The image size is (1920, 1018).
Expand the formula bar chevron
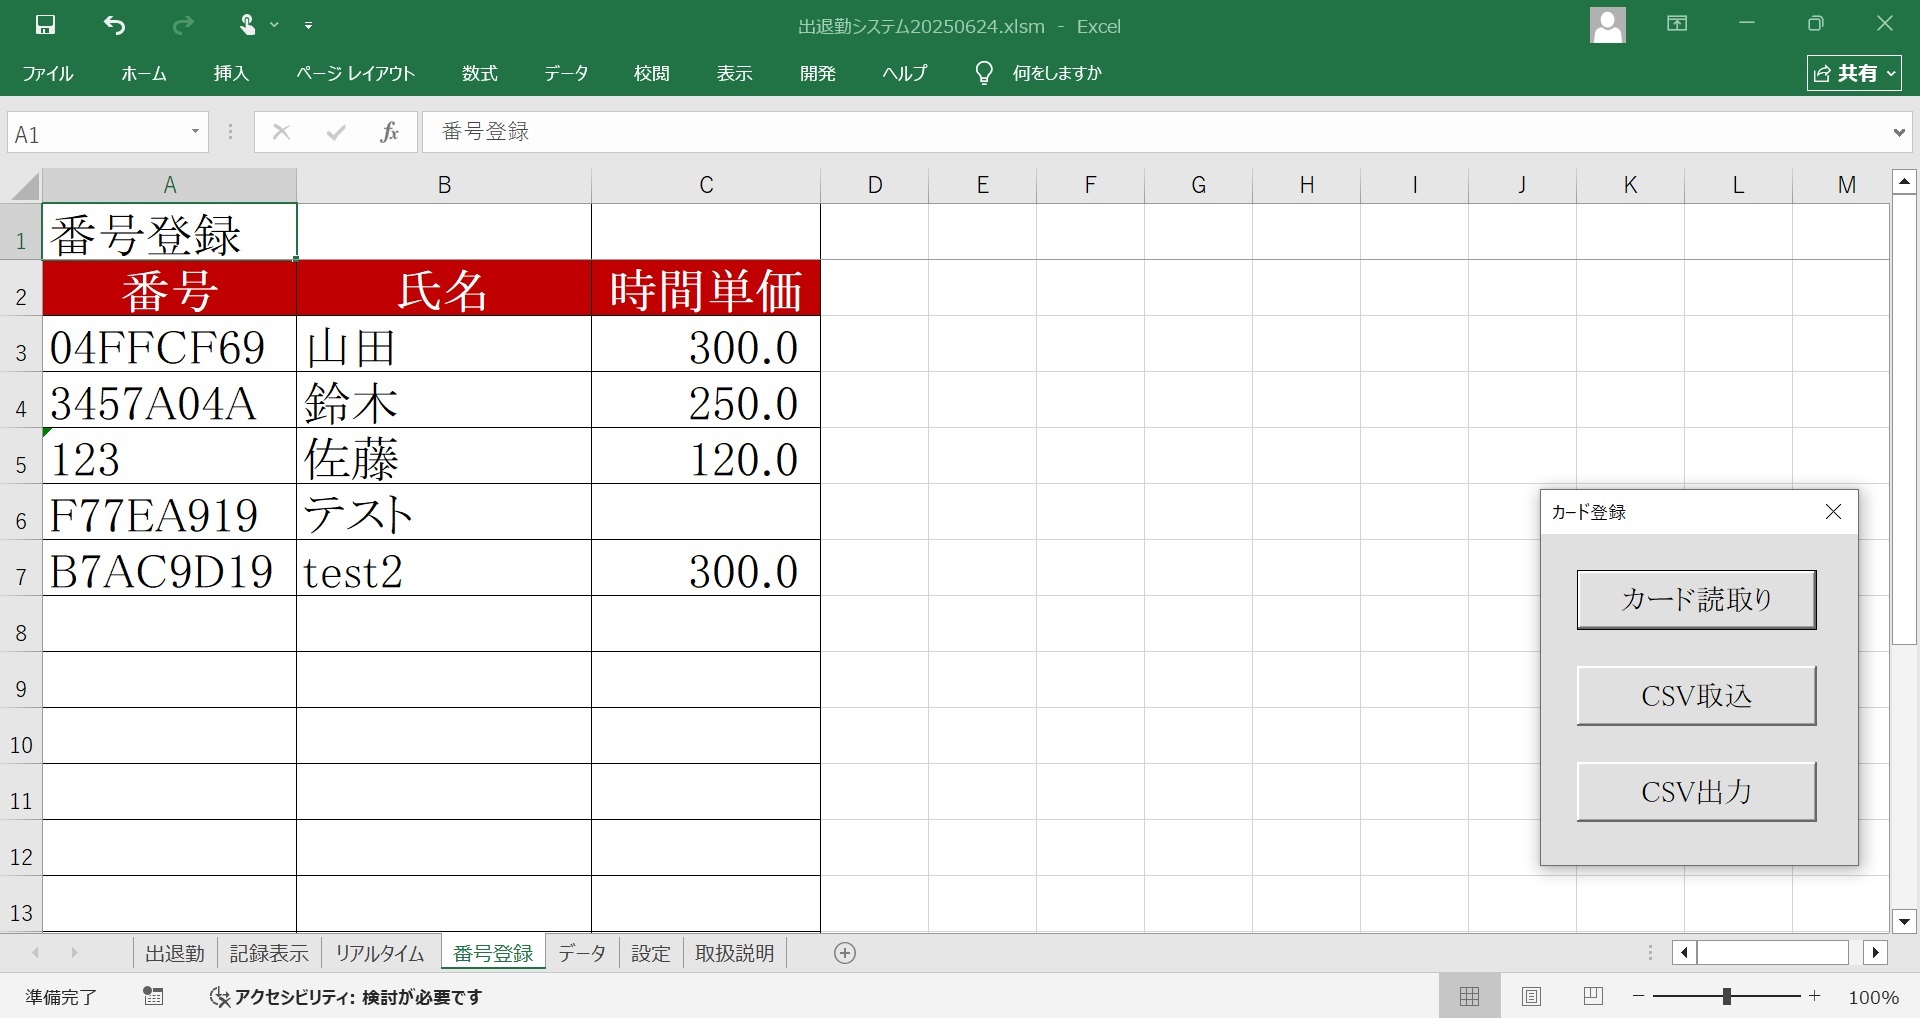coord(1899,132)
